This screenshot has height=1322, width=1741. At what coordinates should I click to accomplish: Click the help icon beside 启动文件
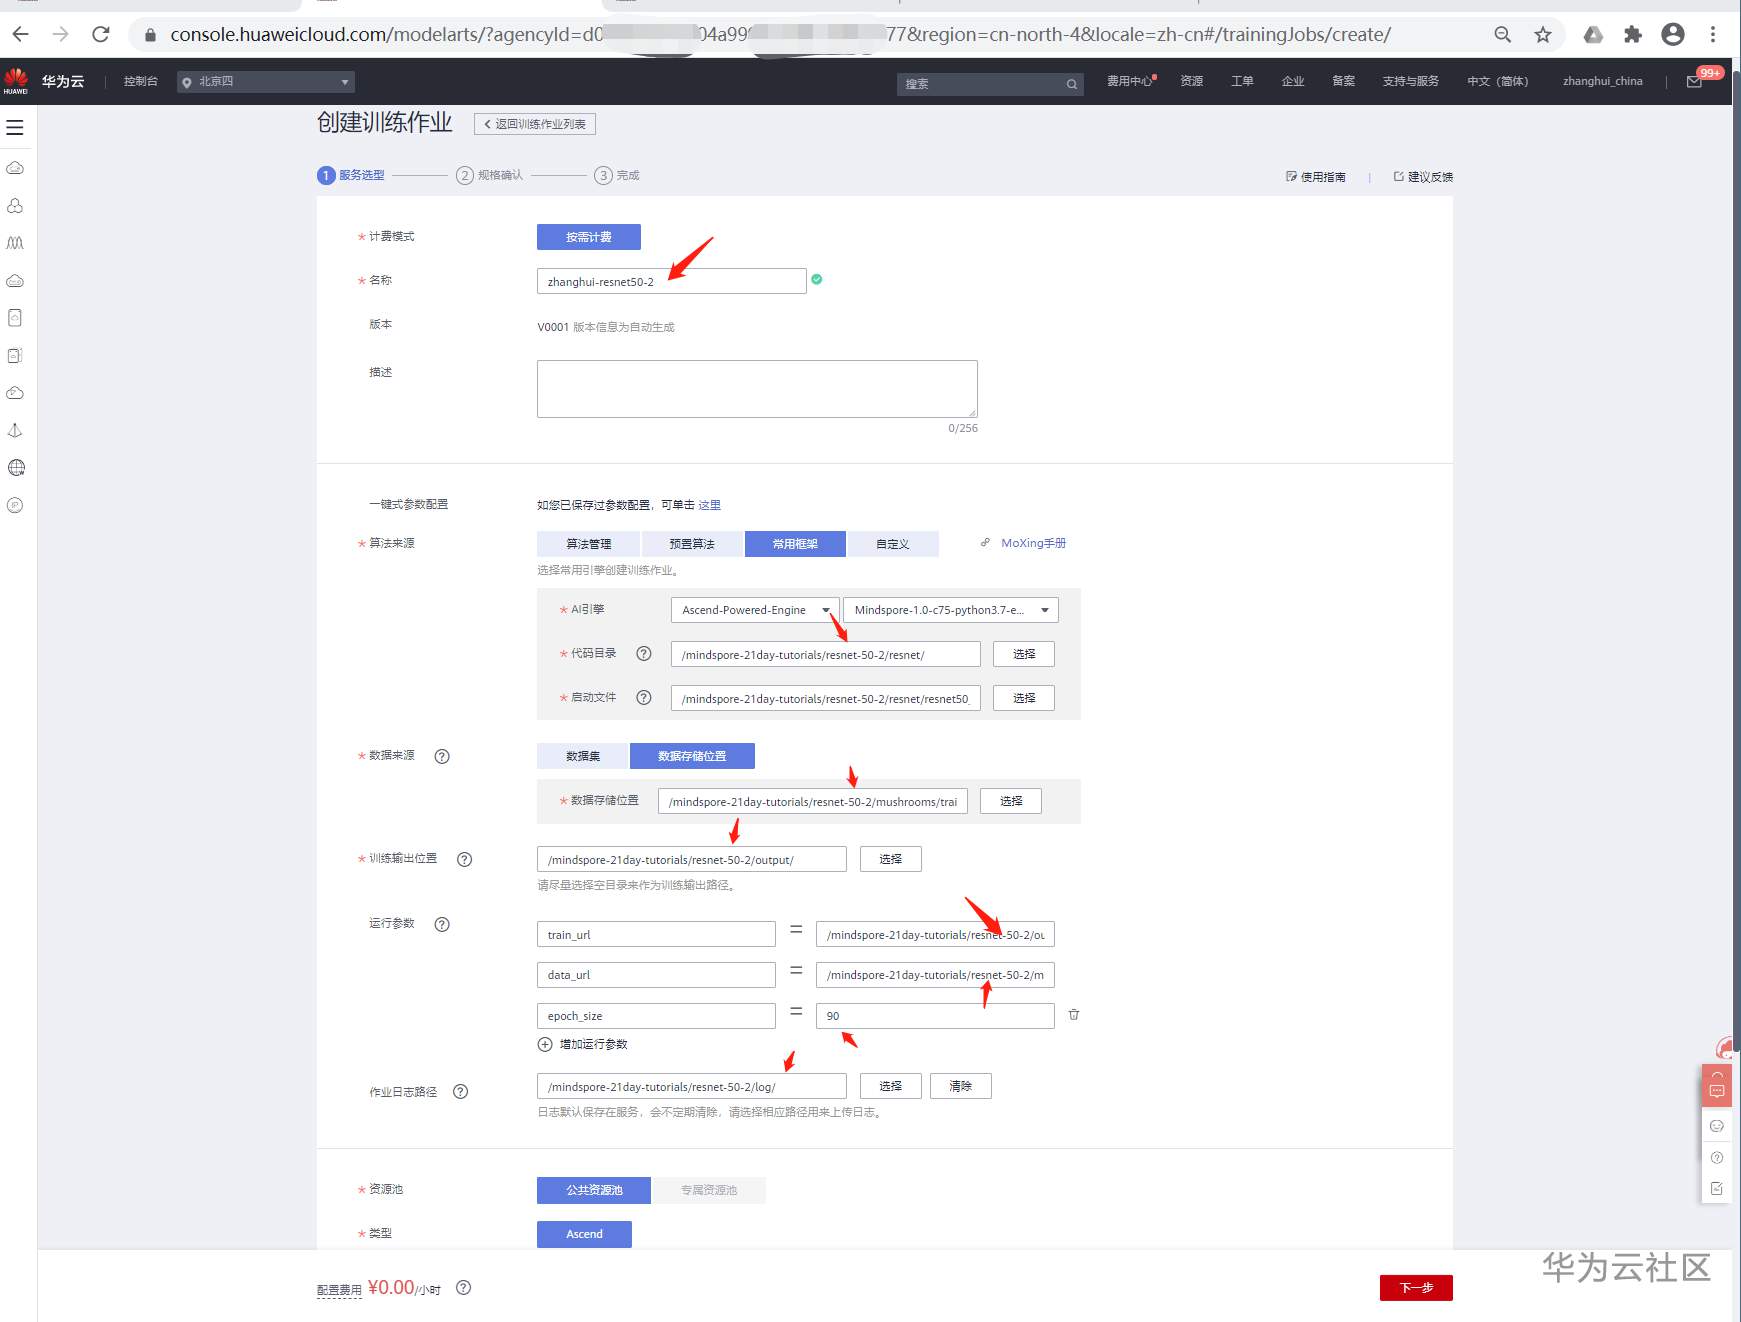pos(644,698)
